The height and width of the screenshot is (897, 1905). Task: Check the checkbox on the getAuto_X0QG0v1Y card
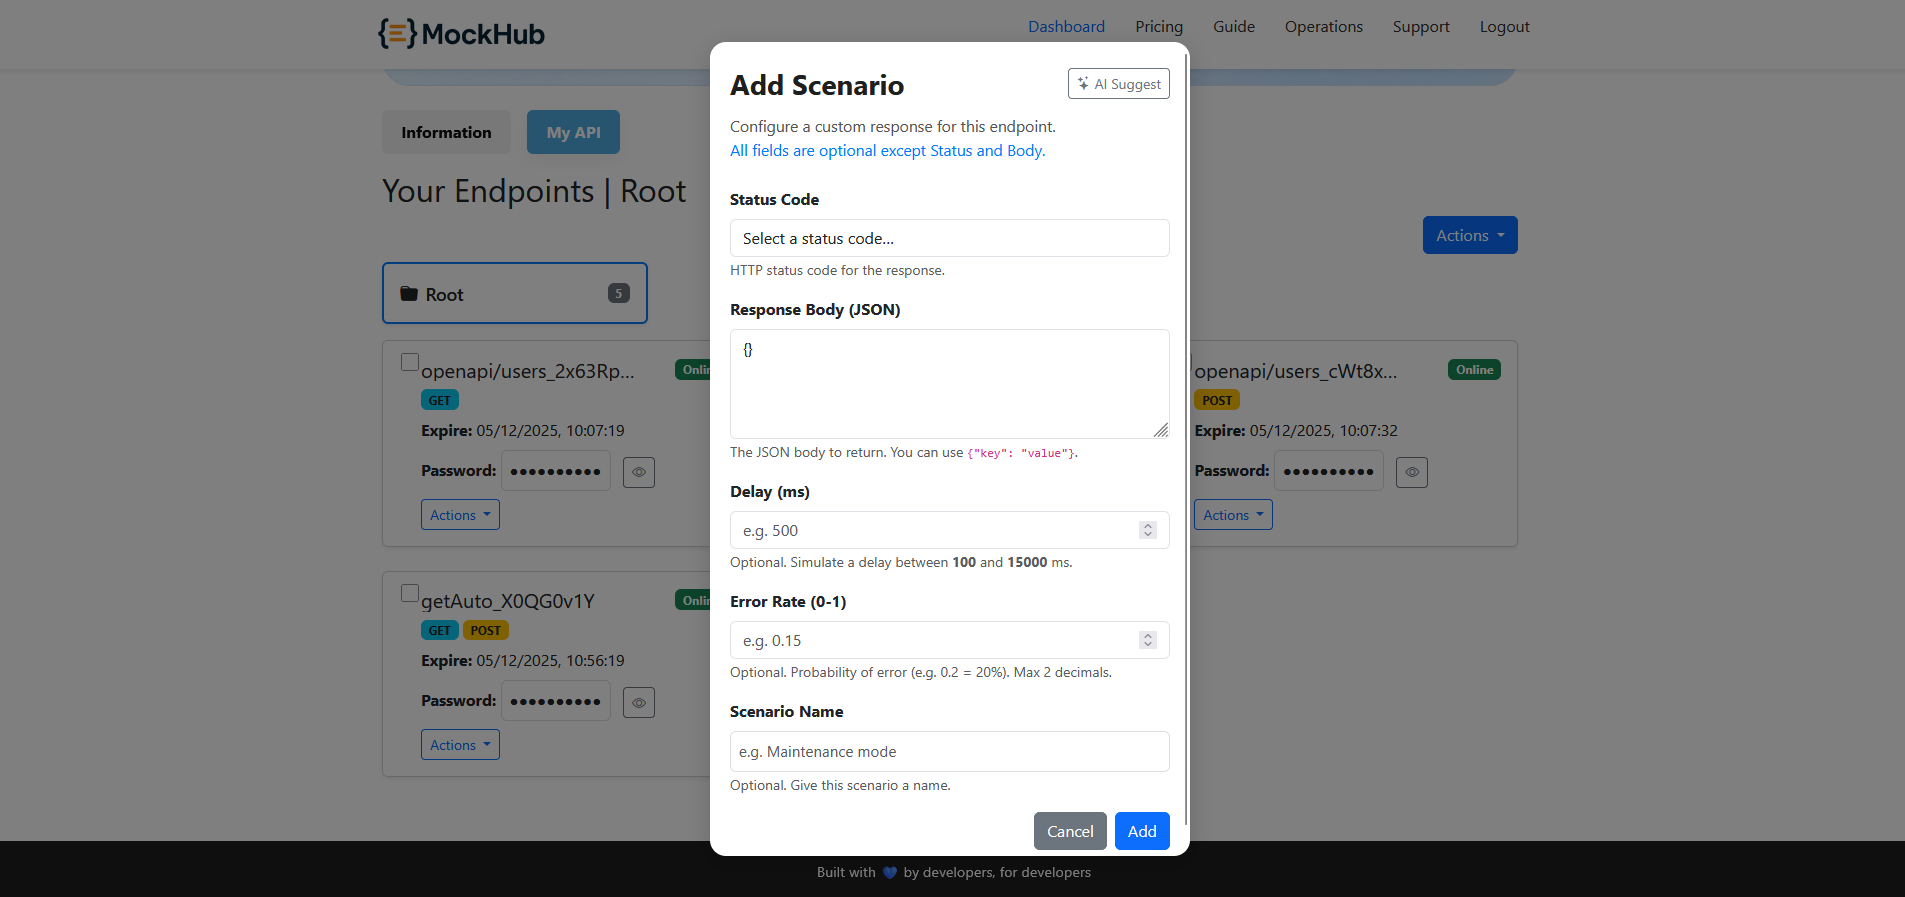[x=410, y=592]
